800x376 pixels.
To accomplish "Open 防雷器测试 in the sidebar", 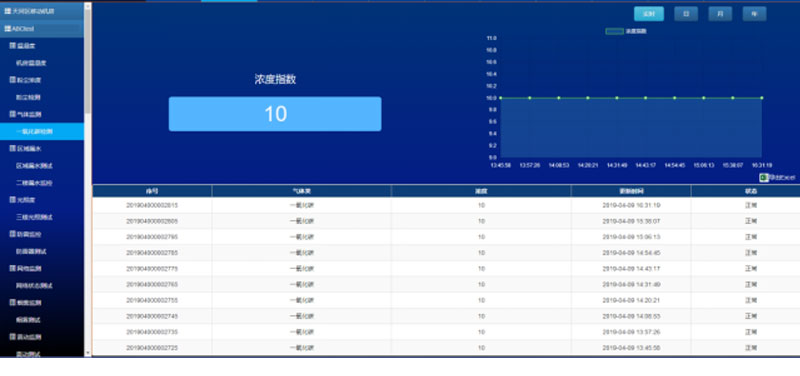I will click(x=32, y=251).
